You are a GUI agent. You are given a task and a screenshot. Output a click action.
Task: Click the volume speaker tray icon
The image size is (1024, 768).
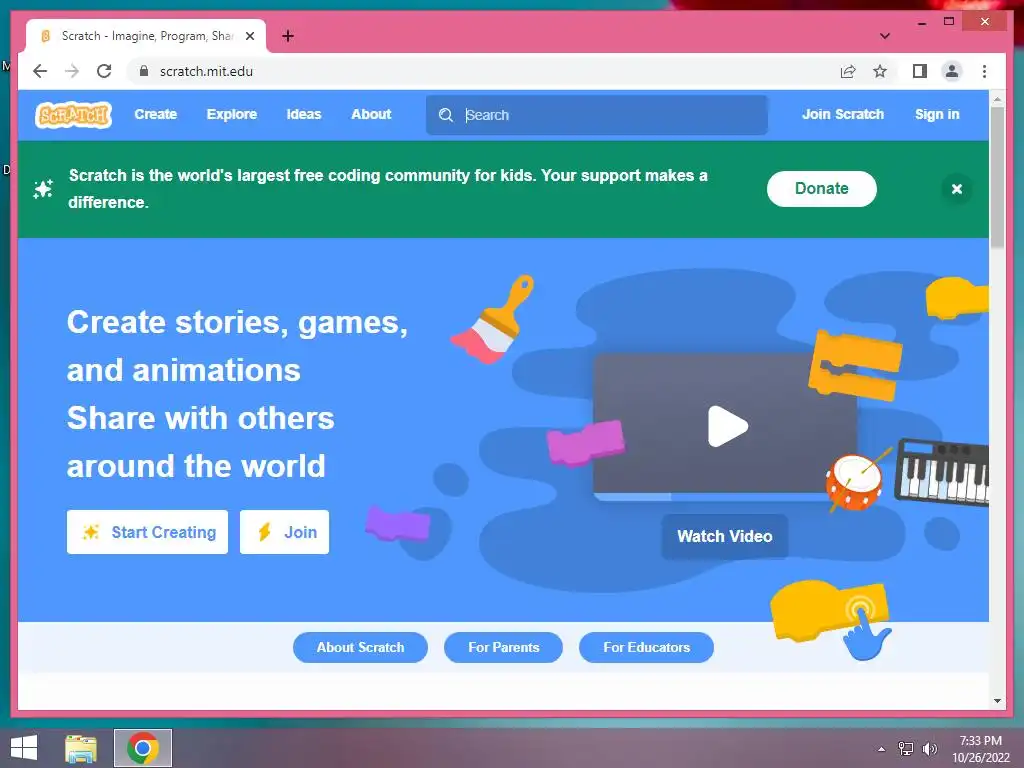coord(929,749)
